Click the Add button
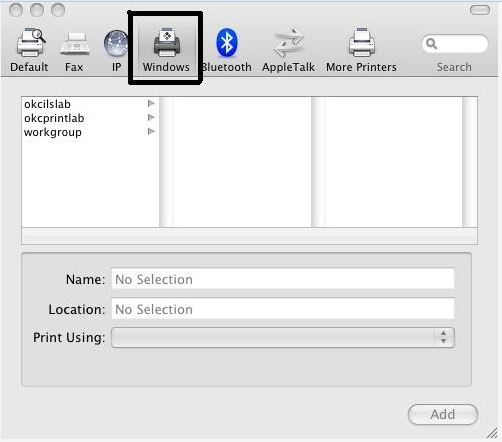Image resolution: width=502 pixels, height=442 pixels. (443, 414)
